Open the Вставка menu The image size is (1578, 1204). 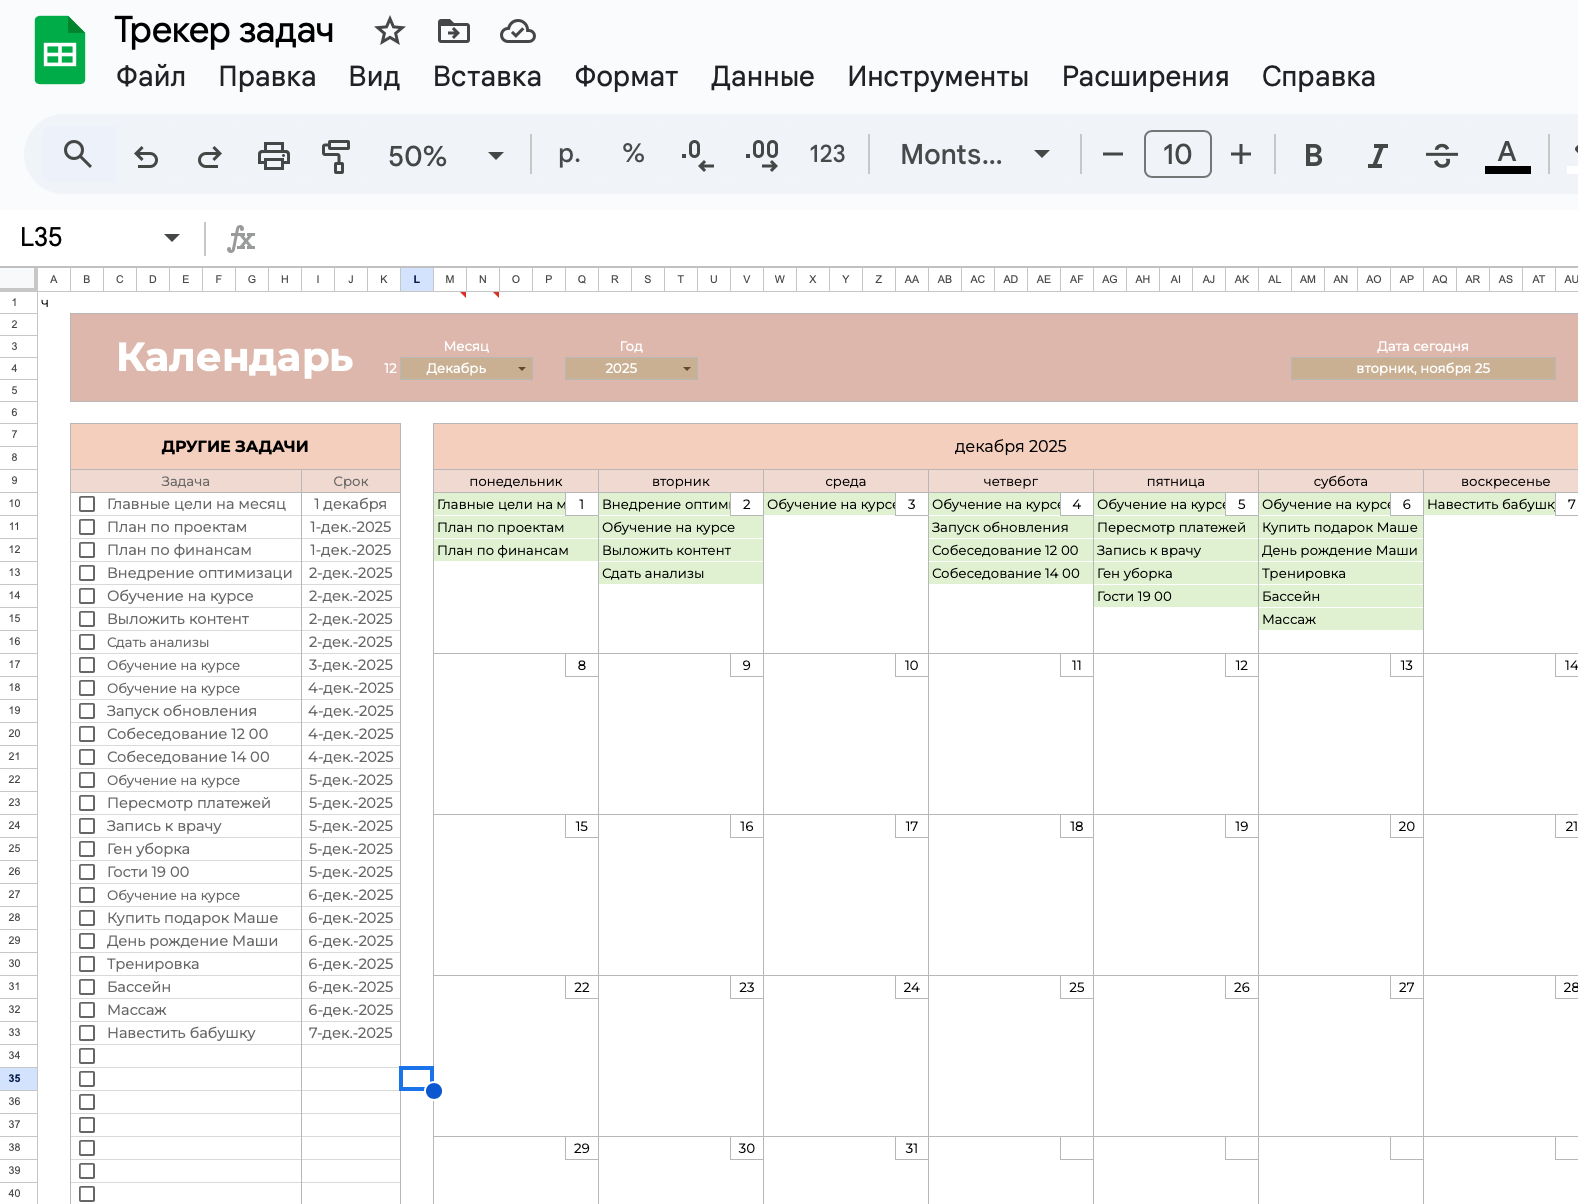[x=487, y=77]
